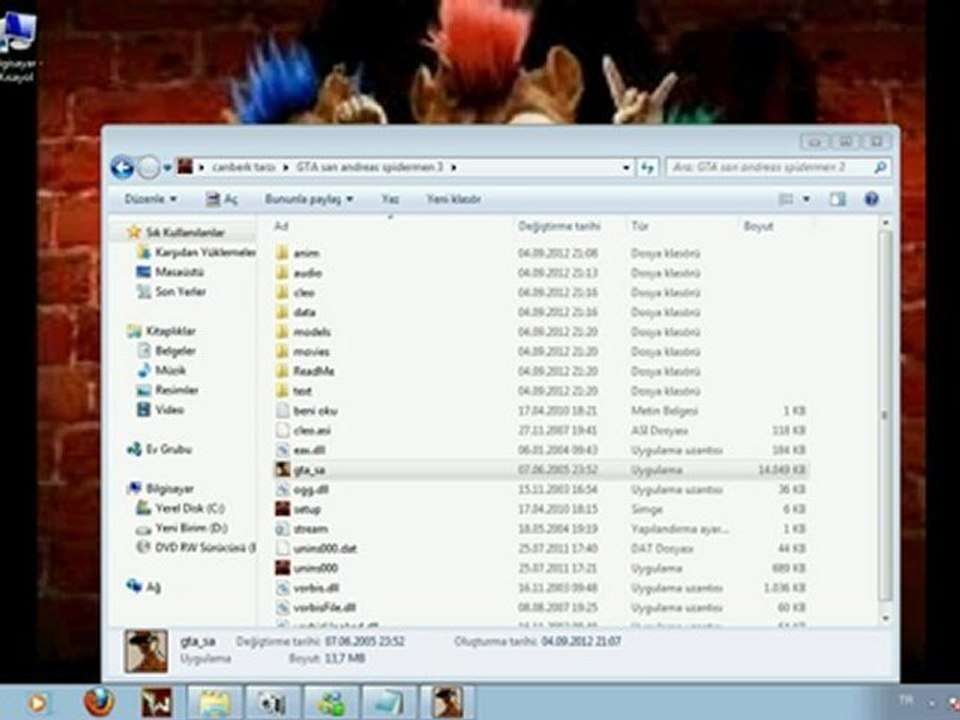
Task: Open Firefox from the taskbar
Action: [99, 702]
